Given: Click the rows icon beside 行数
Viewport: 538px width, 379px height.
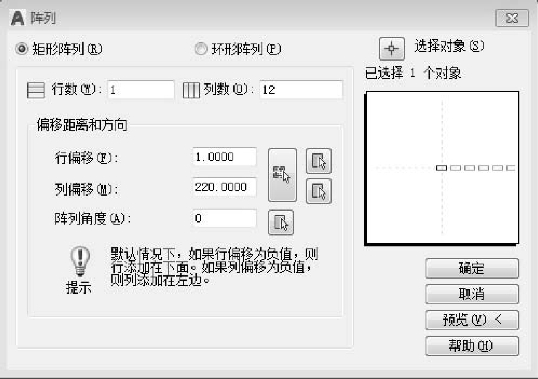Looking at the screenshot, I should (36, 90).
